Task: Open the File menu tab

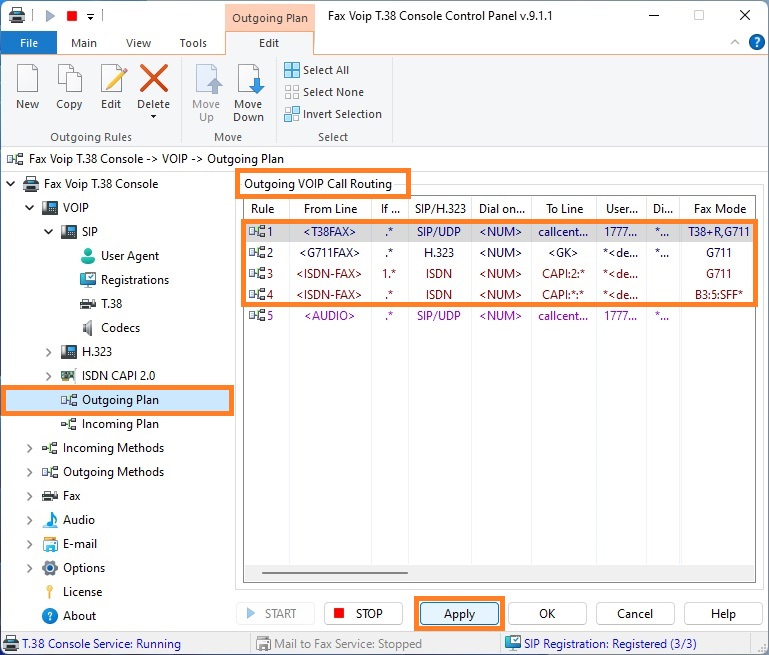Action: point(29,43)
